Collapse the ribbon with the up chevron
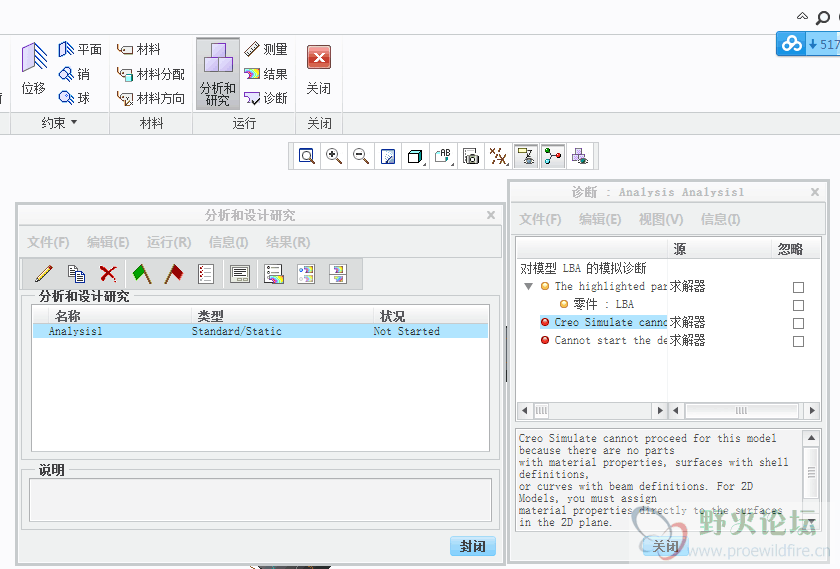The height and width of the screenshot is (569, 840). pyautogui.click(x=802, y=16)
